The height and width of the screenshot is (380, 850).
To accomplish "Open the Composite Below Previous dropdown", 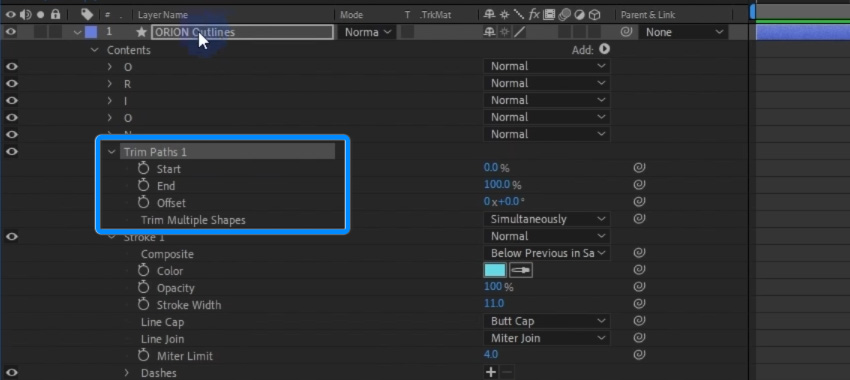I will 547,253.
